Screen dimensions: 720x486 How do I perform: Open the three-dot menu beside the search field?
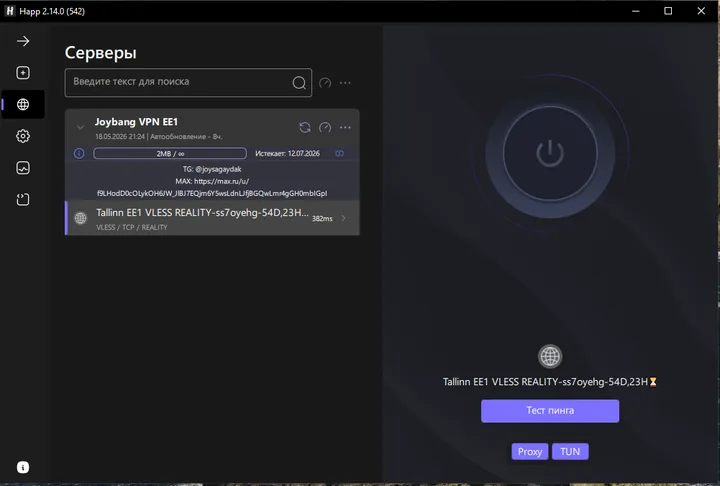(x=345, y=83)
